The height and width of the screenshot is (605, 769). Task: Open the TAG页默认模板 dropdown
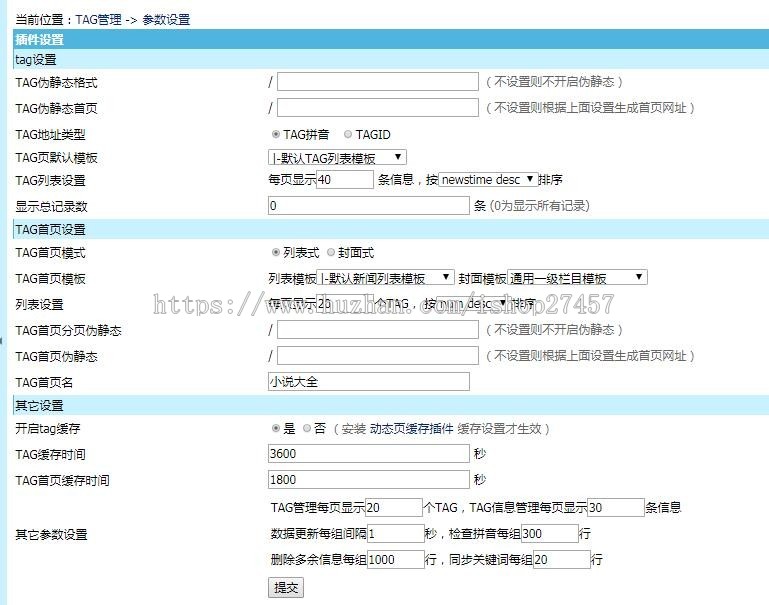coord(337,157)
